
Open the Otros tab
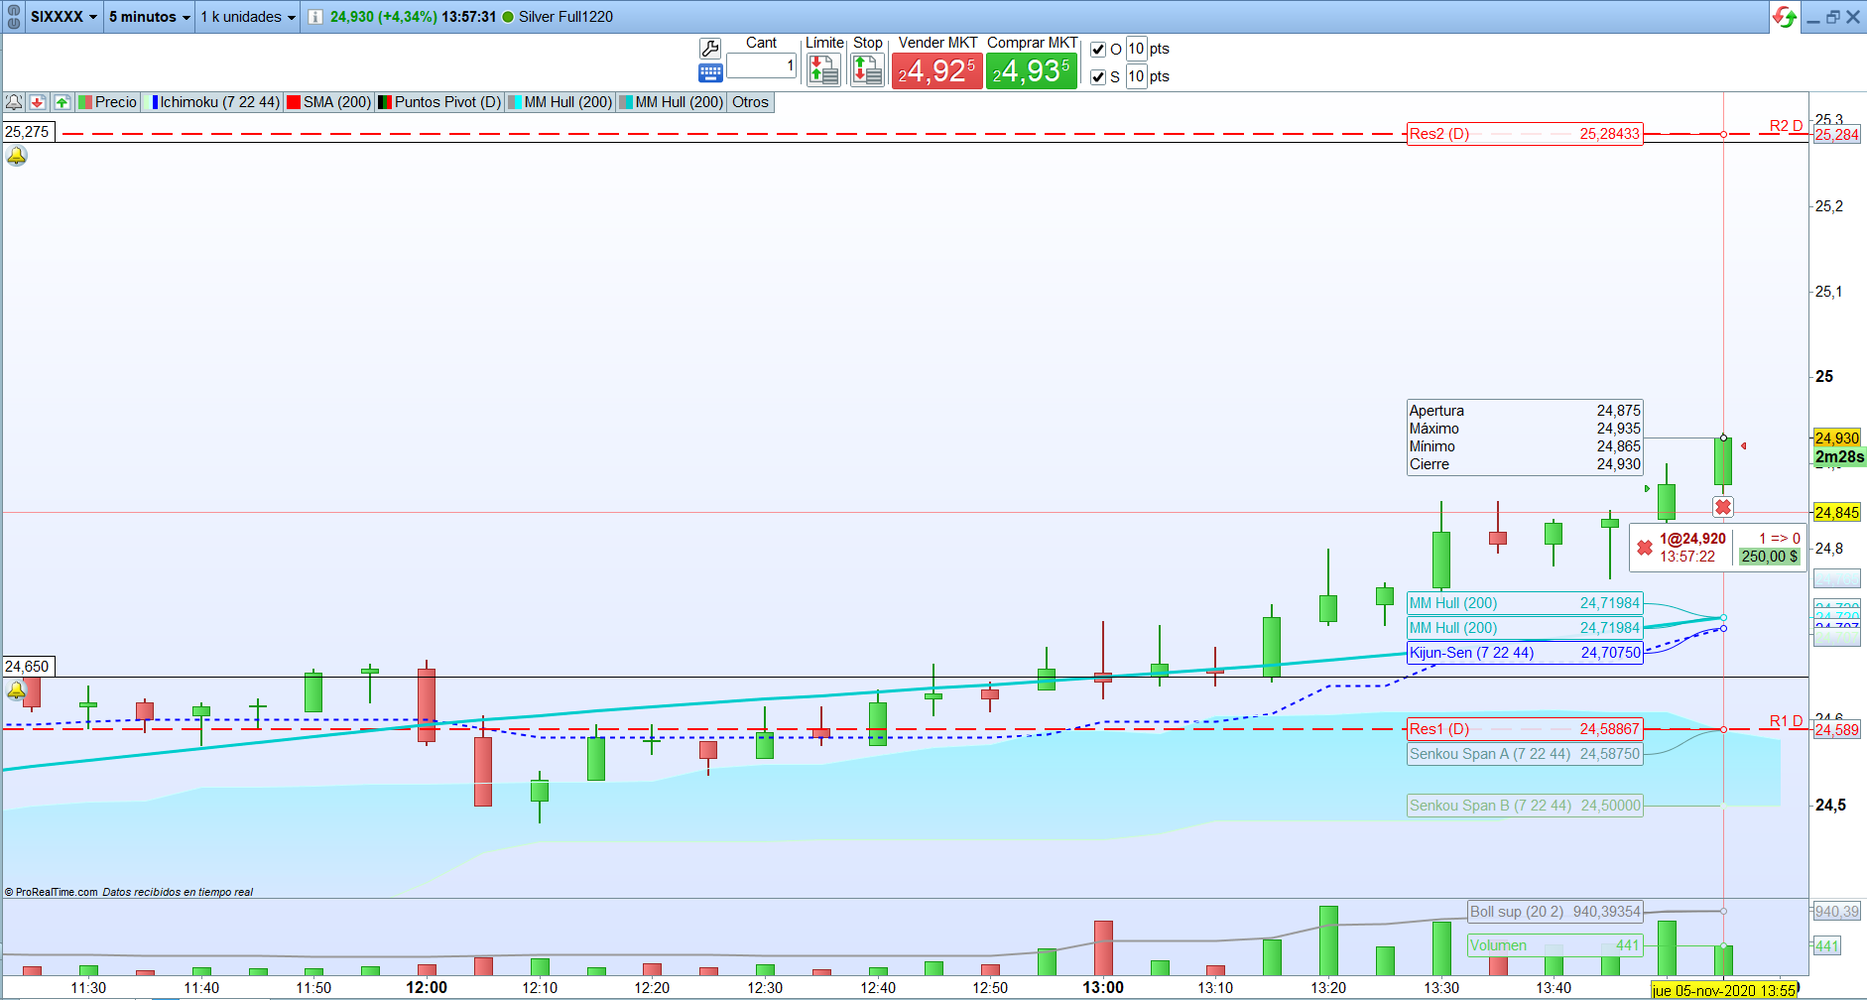click(x=750, y=102)
